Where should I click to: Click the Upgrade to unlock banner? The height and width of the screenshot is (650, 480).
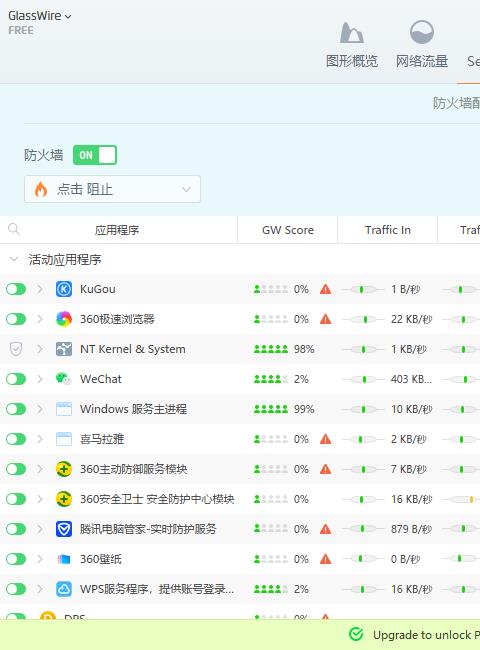point(240,635)
